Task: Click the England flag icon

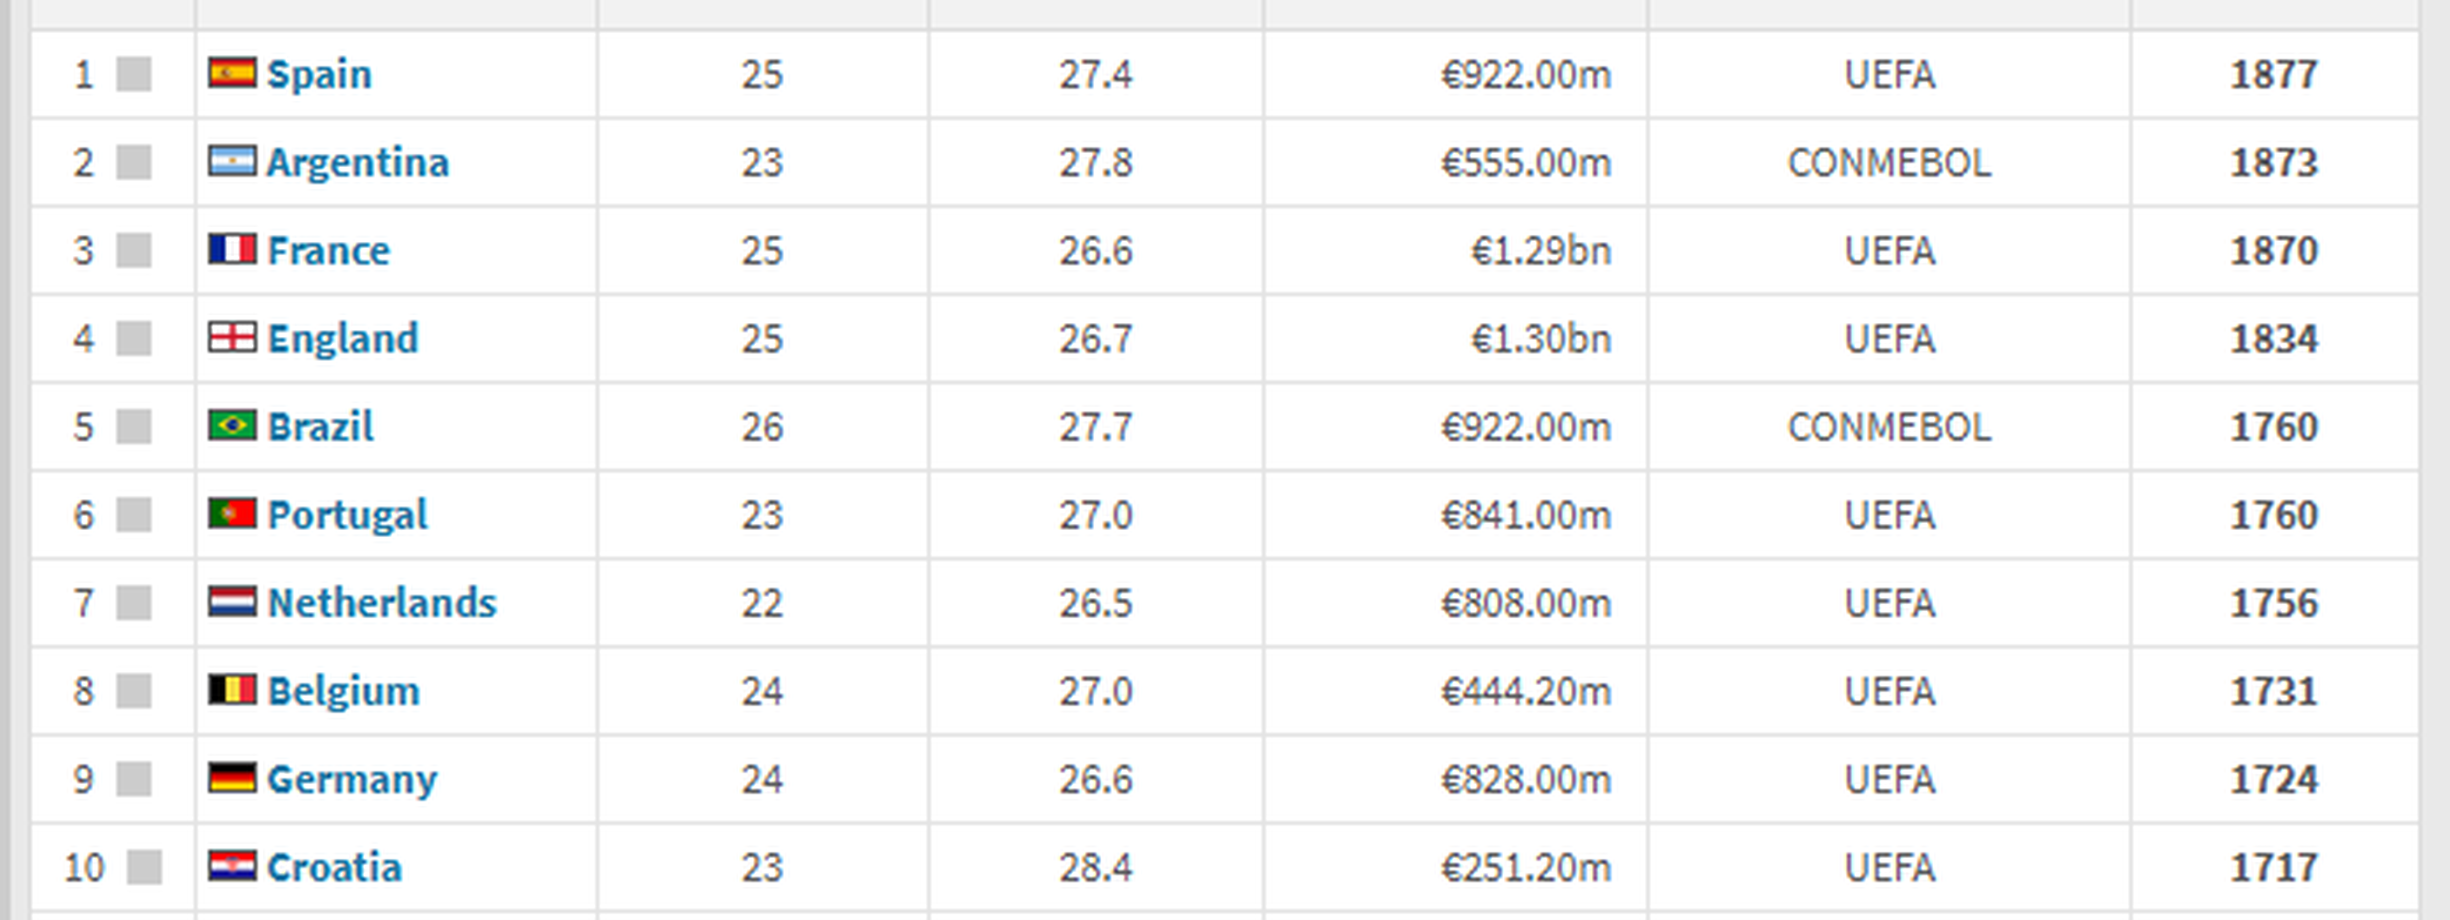Action: tap(232, 338)
